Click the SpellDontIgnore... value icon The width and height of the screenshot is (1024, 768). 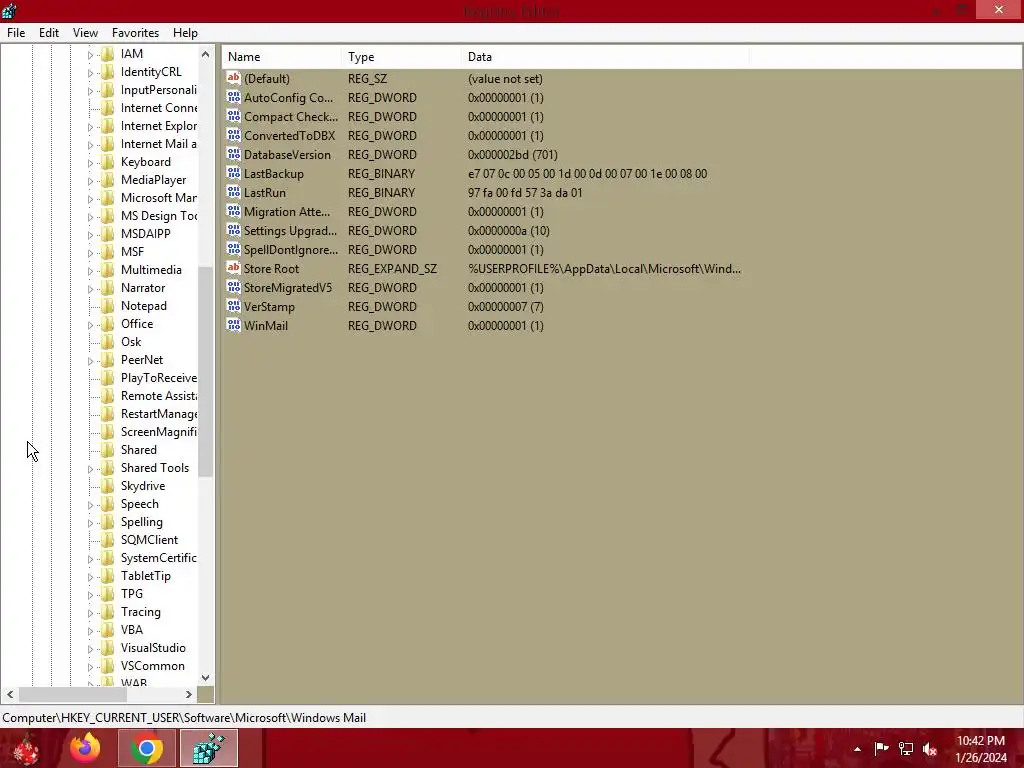coord(233,249)
